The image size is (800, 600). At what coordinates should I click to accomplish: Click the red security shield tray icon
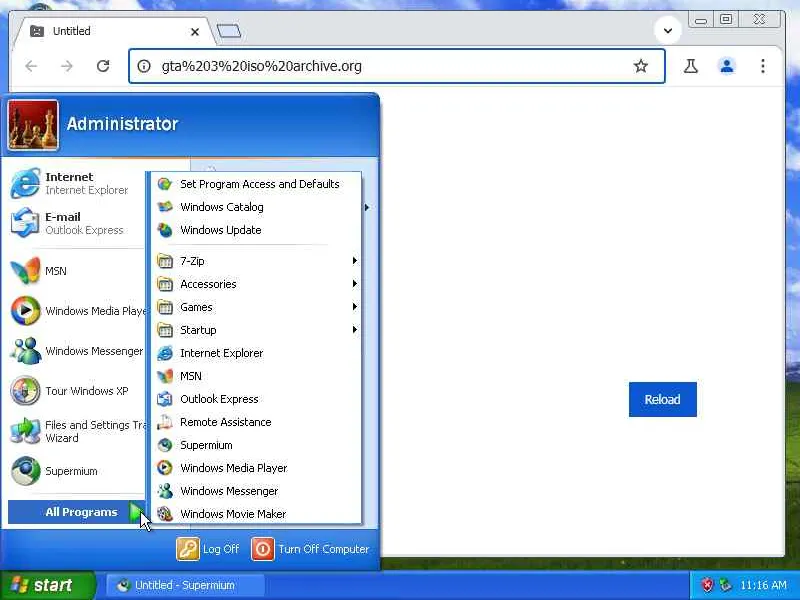point(707,585)
